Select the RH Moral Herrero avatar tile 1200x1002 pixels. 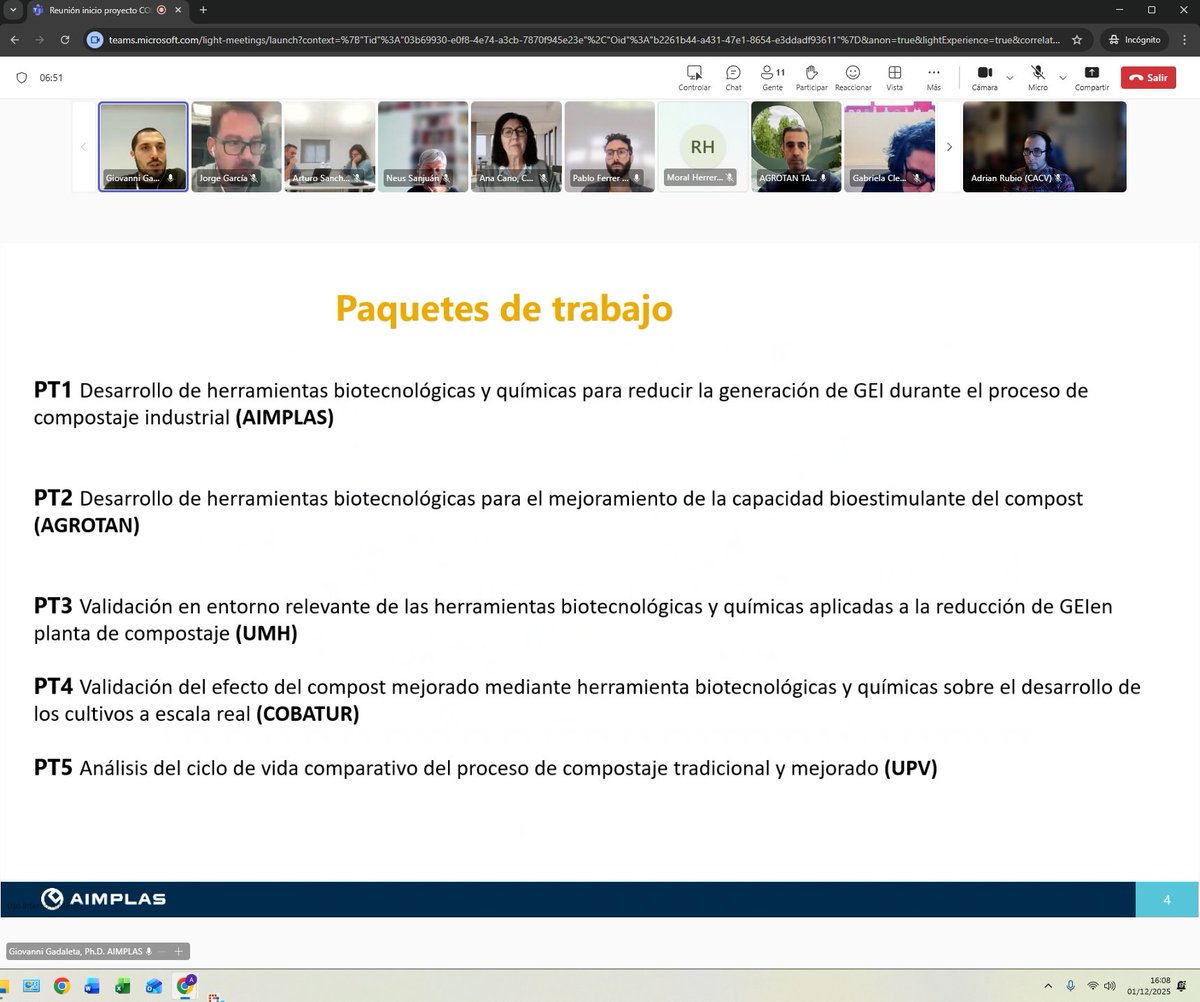703,147
